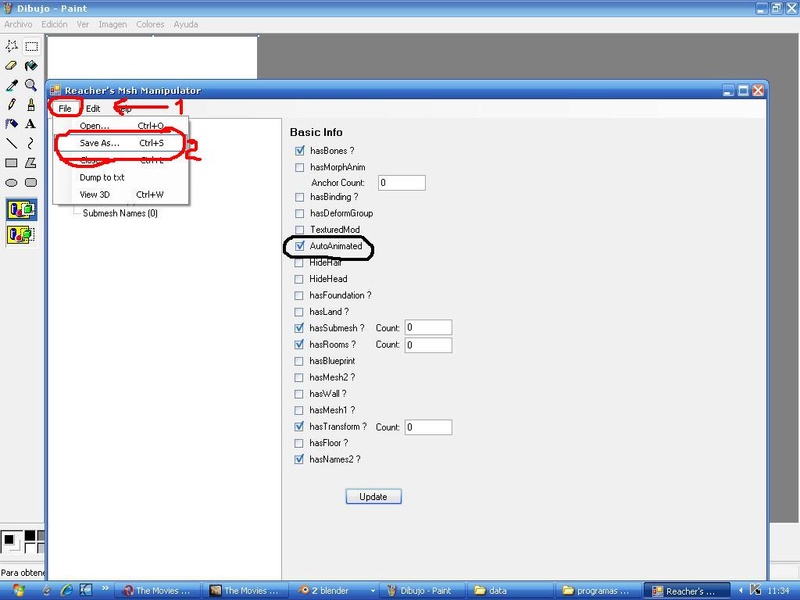The width and height of the screenshot is (800, 600).
Task: Choose Save As... from the File menu
Action: pos(121,143)
